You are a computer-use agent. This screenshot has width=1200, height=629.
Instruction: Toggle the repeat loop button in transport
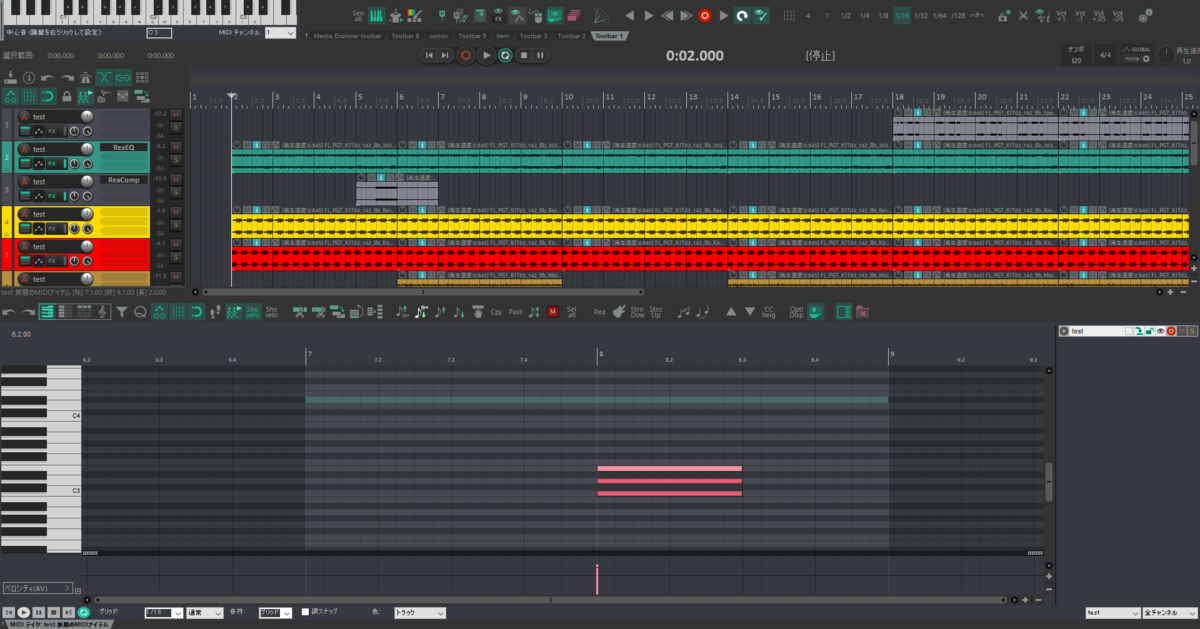click(506, 55)
